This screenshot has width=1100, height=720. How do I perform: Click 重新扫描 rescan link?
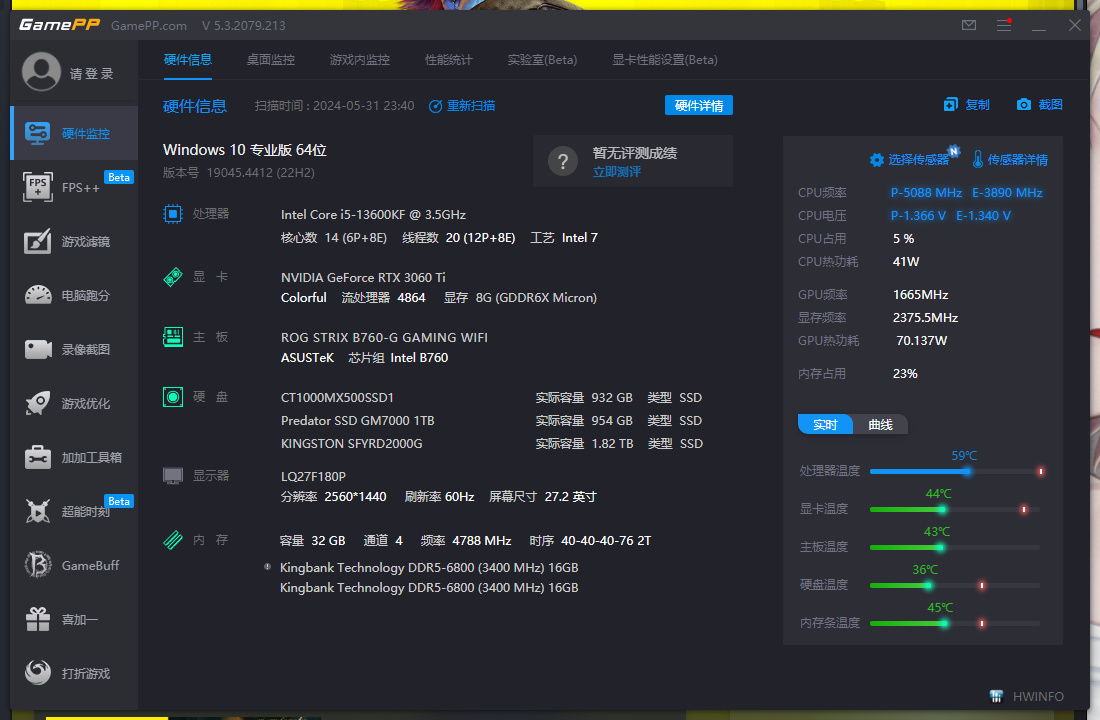[x=462, y=106]
